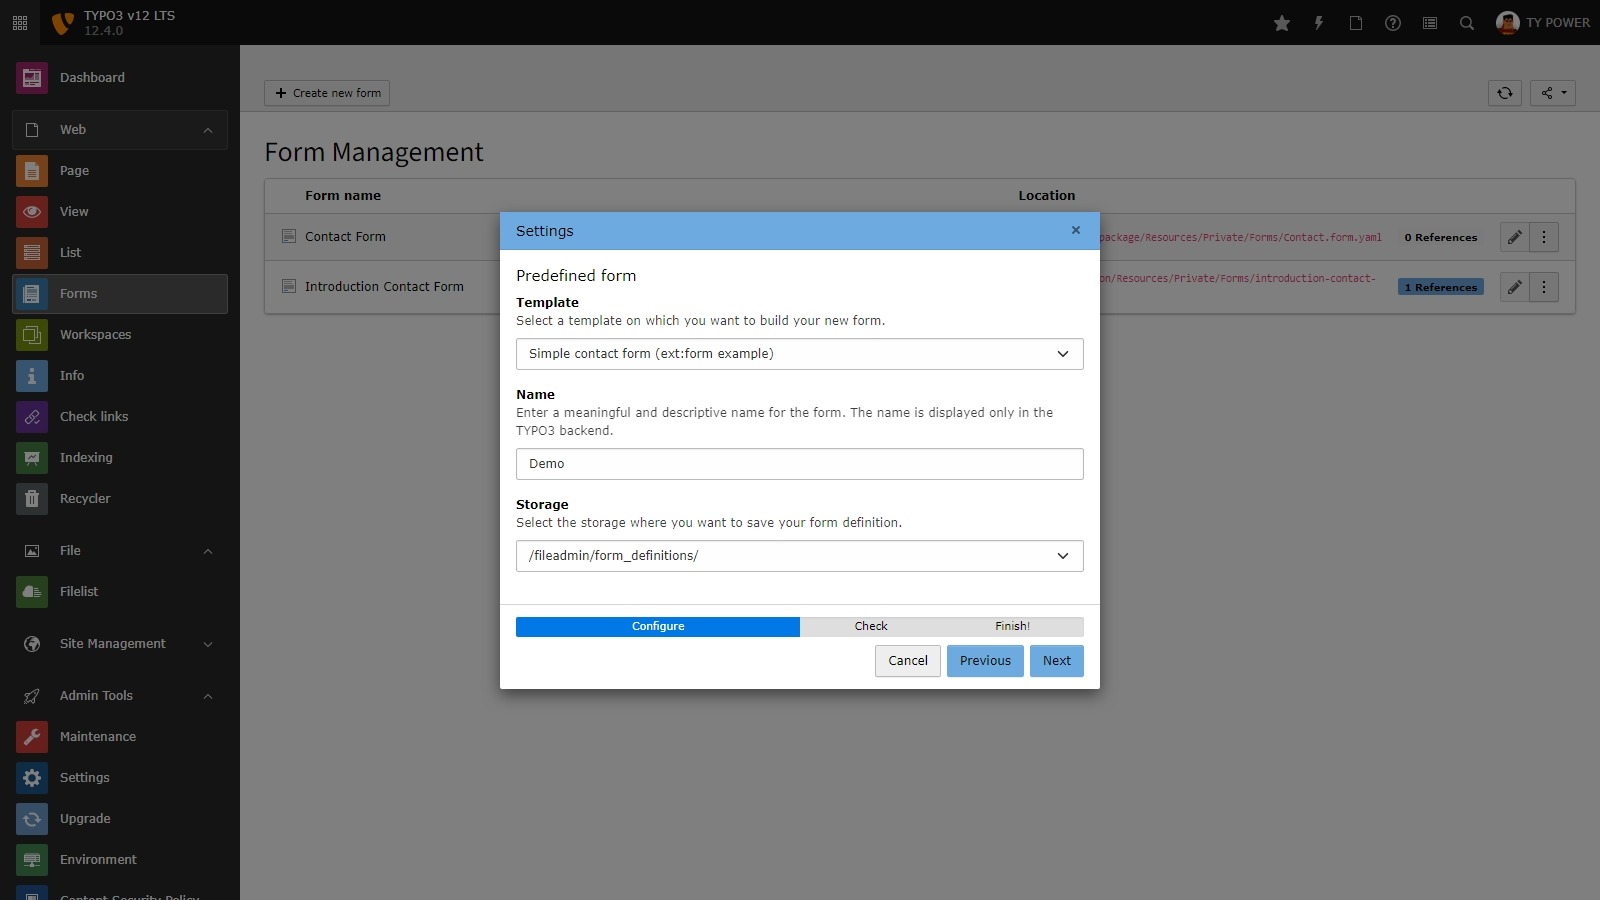Edit the Contact Form with pencil icon

coord(1515,237)
